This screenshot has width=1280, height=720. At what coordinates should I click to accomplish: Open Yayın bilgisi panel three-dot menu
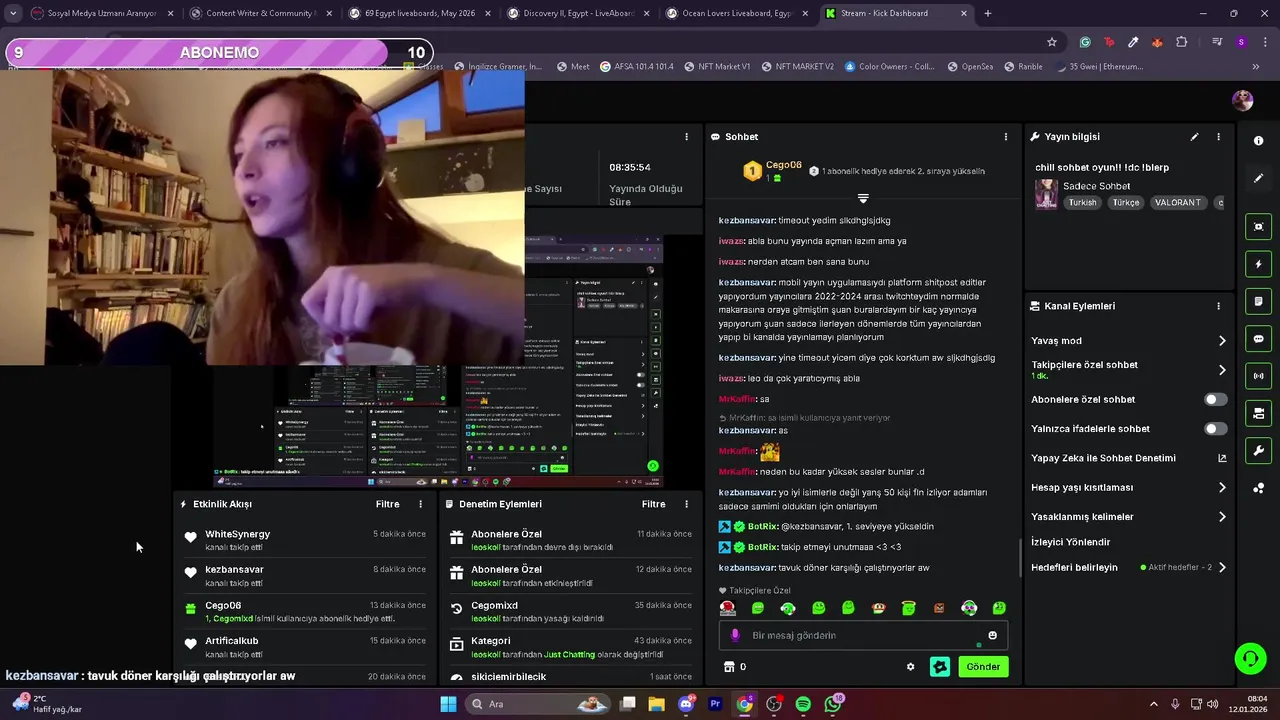[1218, 137]
